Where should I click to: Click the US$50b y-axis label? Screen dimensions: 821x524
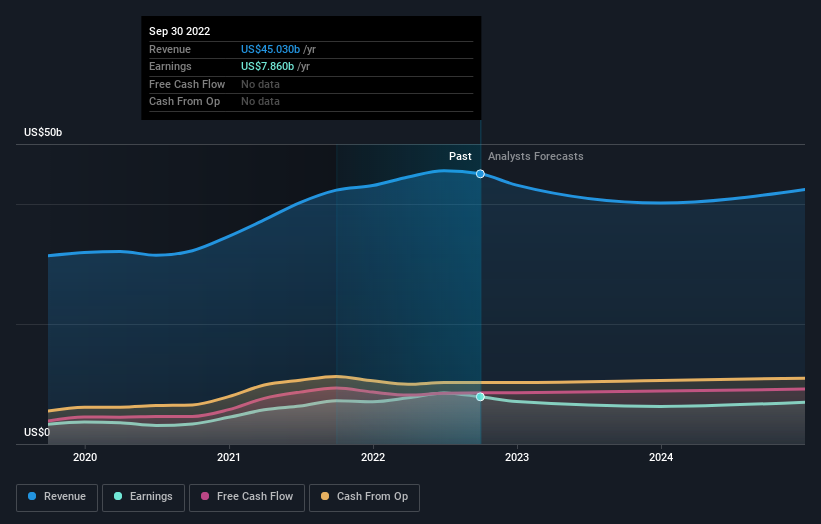click(43, 132)
